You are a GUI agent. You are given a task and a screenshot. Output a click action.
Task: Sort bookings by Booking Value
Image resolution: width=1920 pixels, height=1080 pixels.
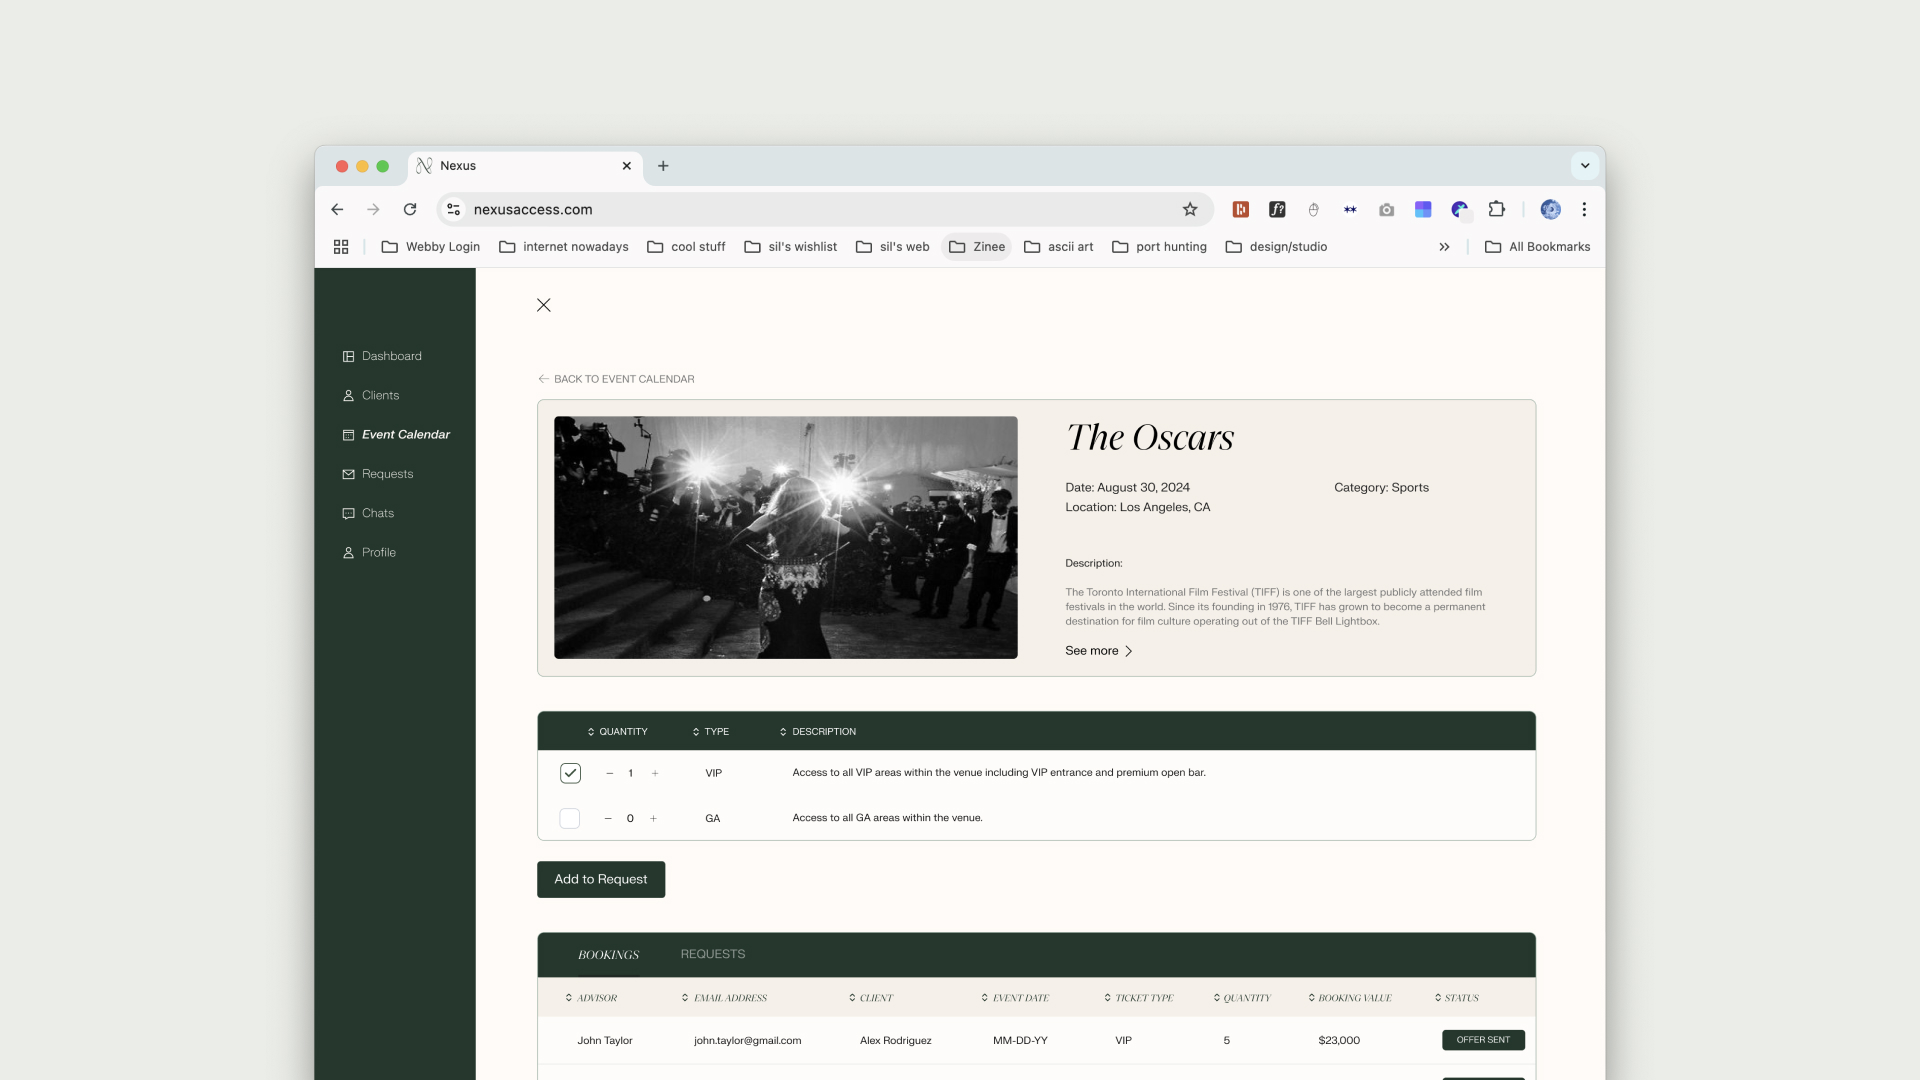pyautogui.click(x=1349, y=998)
